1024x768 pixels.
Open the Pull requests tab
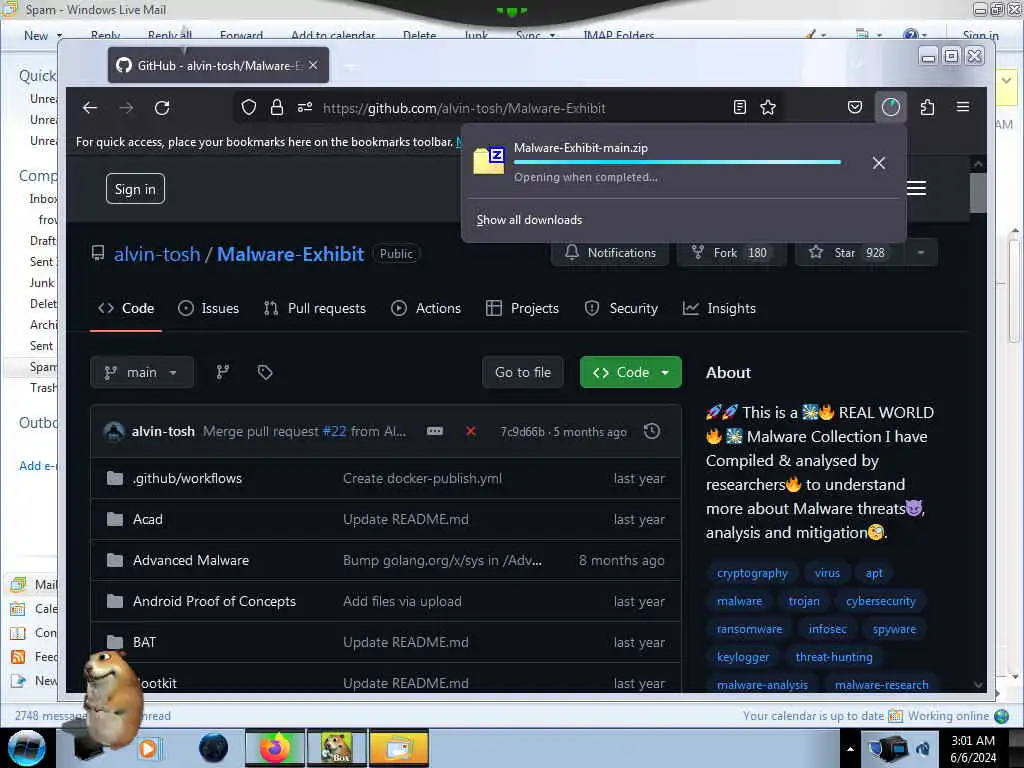pos(314,308)
